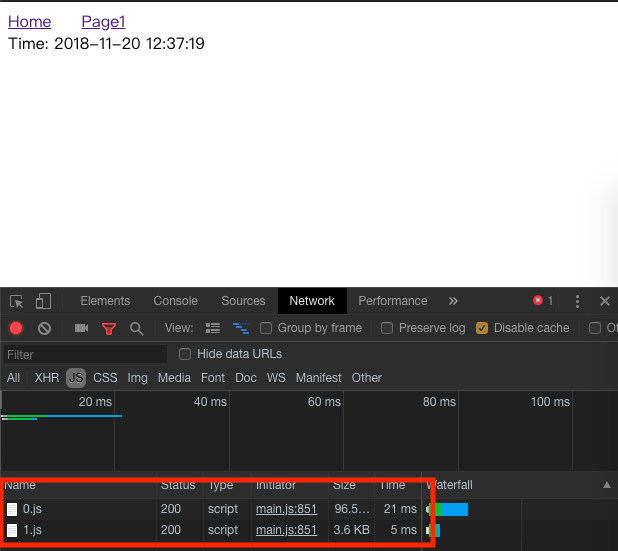Filter requests by Other
This screenshot has height=551, width=618.
point(367,378)
